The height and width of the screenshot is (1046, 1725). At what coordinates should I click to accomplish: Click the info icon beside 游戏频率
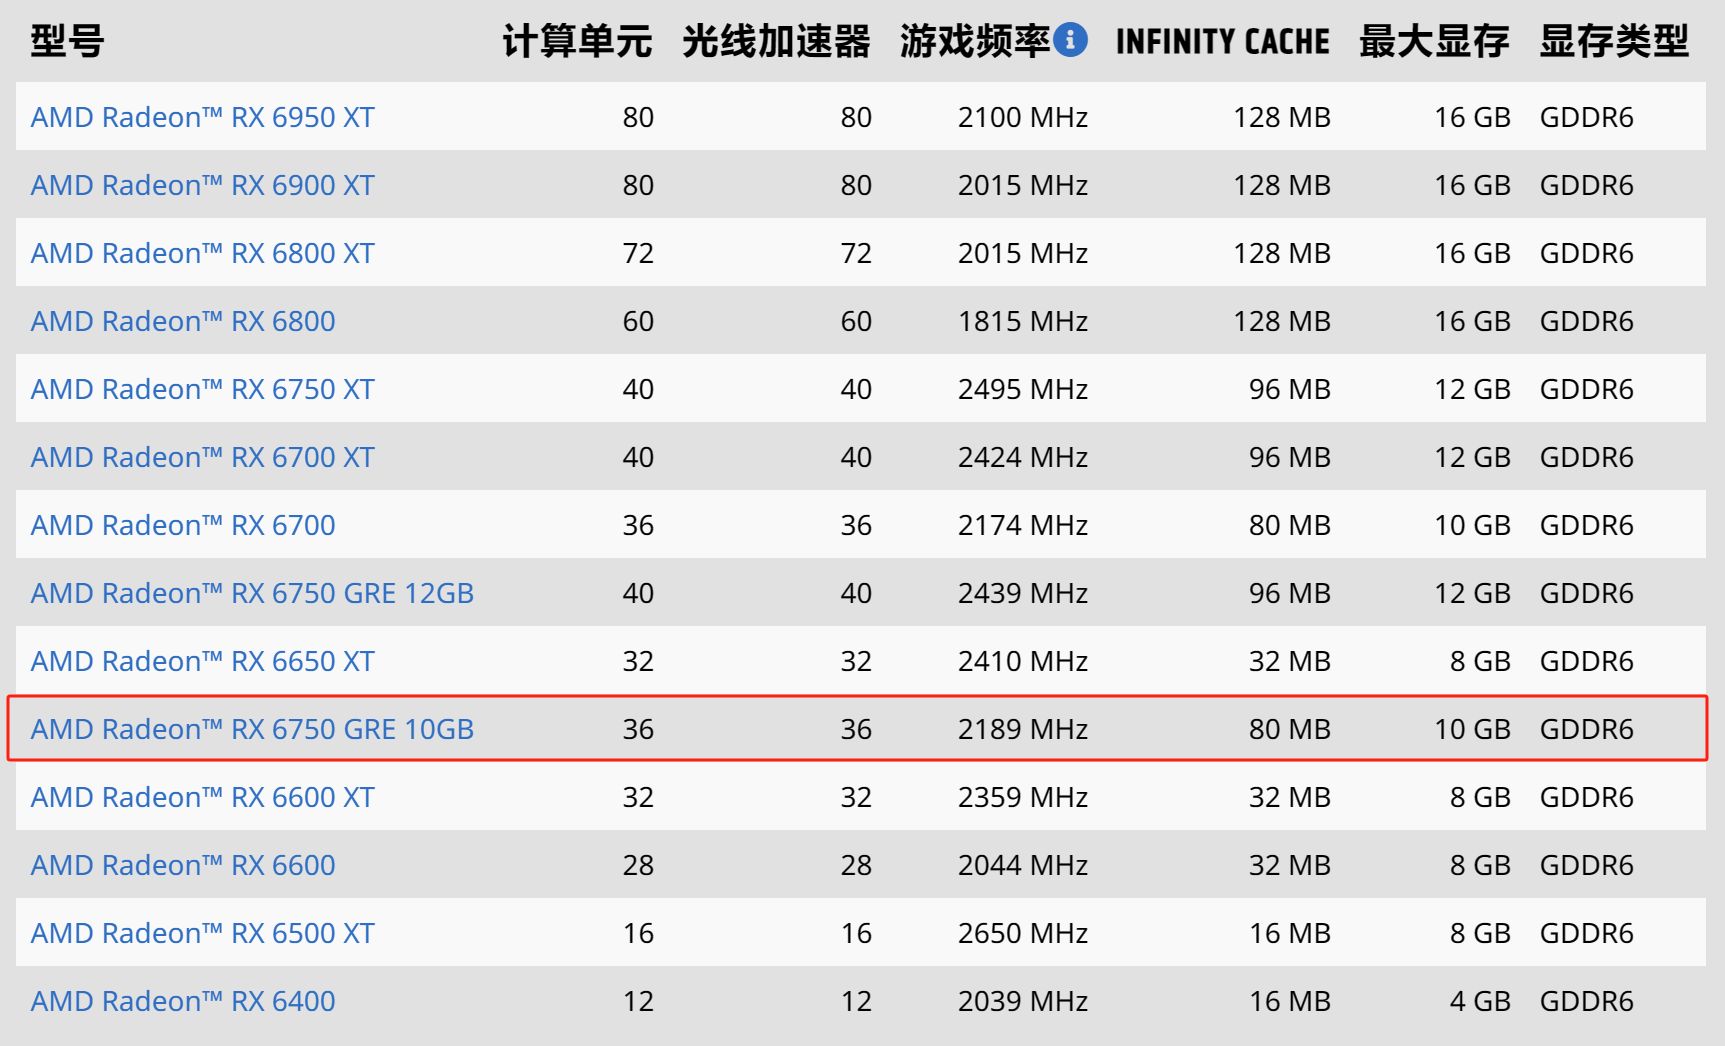pos(1070,40)
